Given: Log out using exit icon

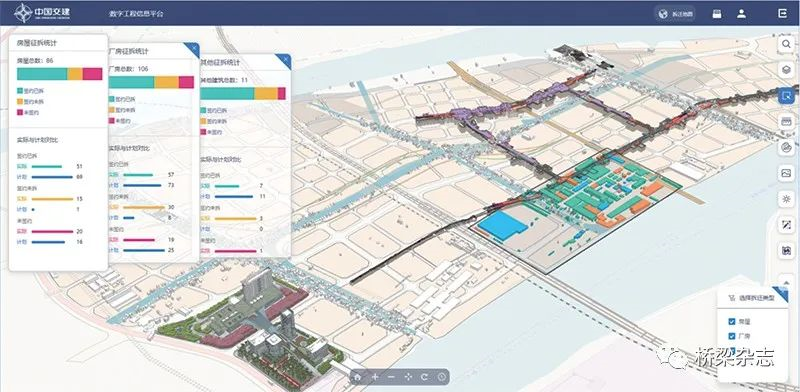Looking at the screenshot, I should (783, 14).
